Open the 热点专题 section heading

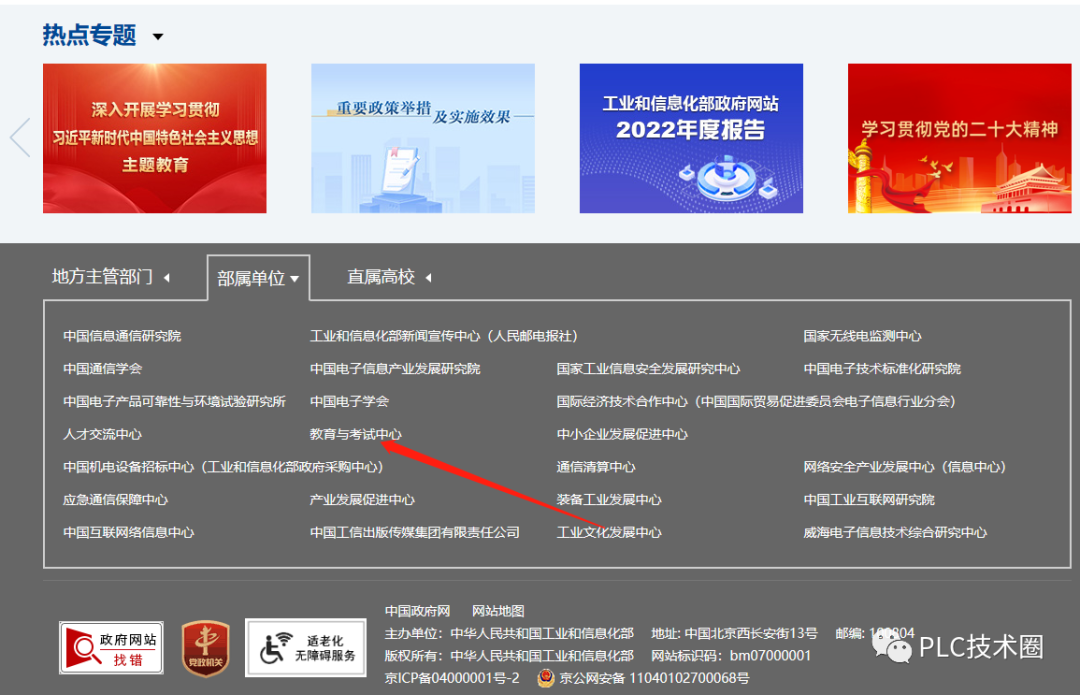(90, 34)
